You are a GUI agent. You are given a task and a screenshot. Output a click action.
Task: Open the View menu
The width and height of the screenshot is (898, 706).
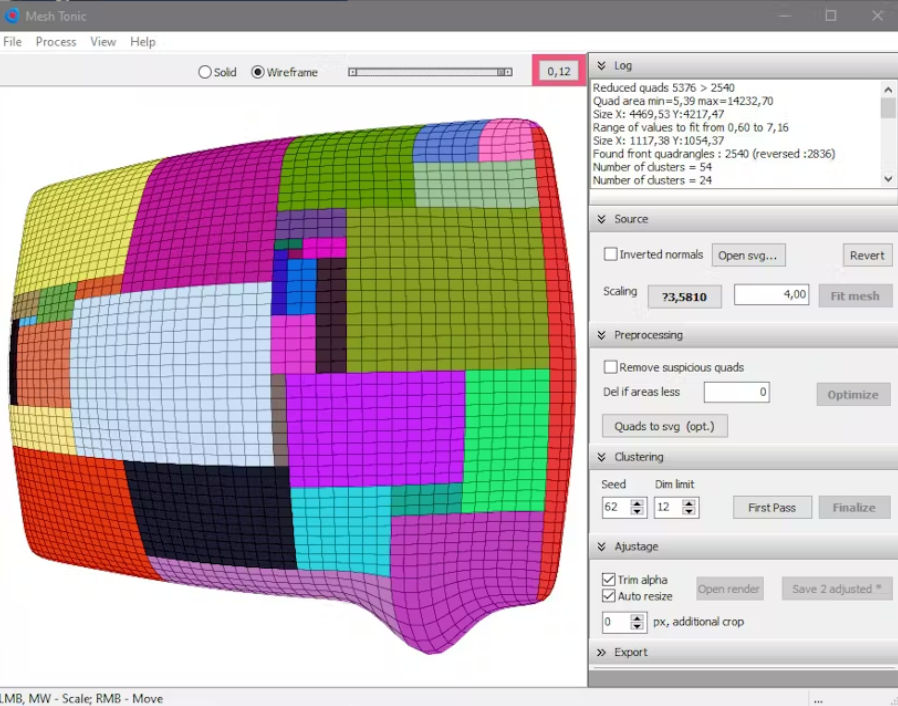pyautogui.click(x=103, y=42)
